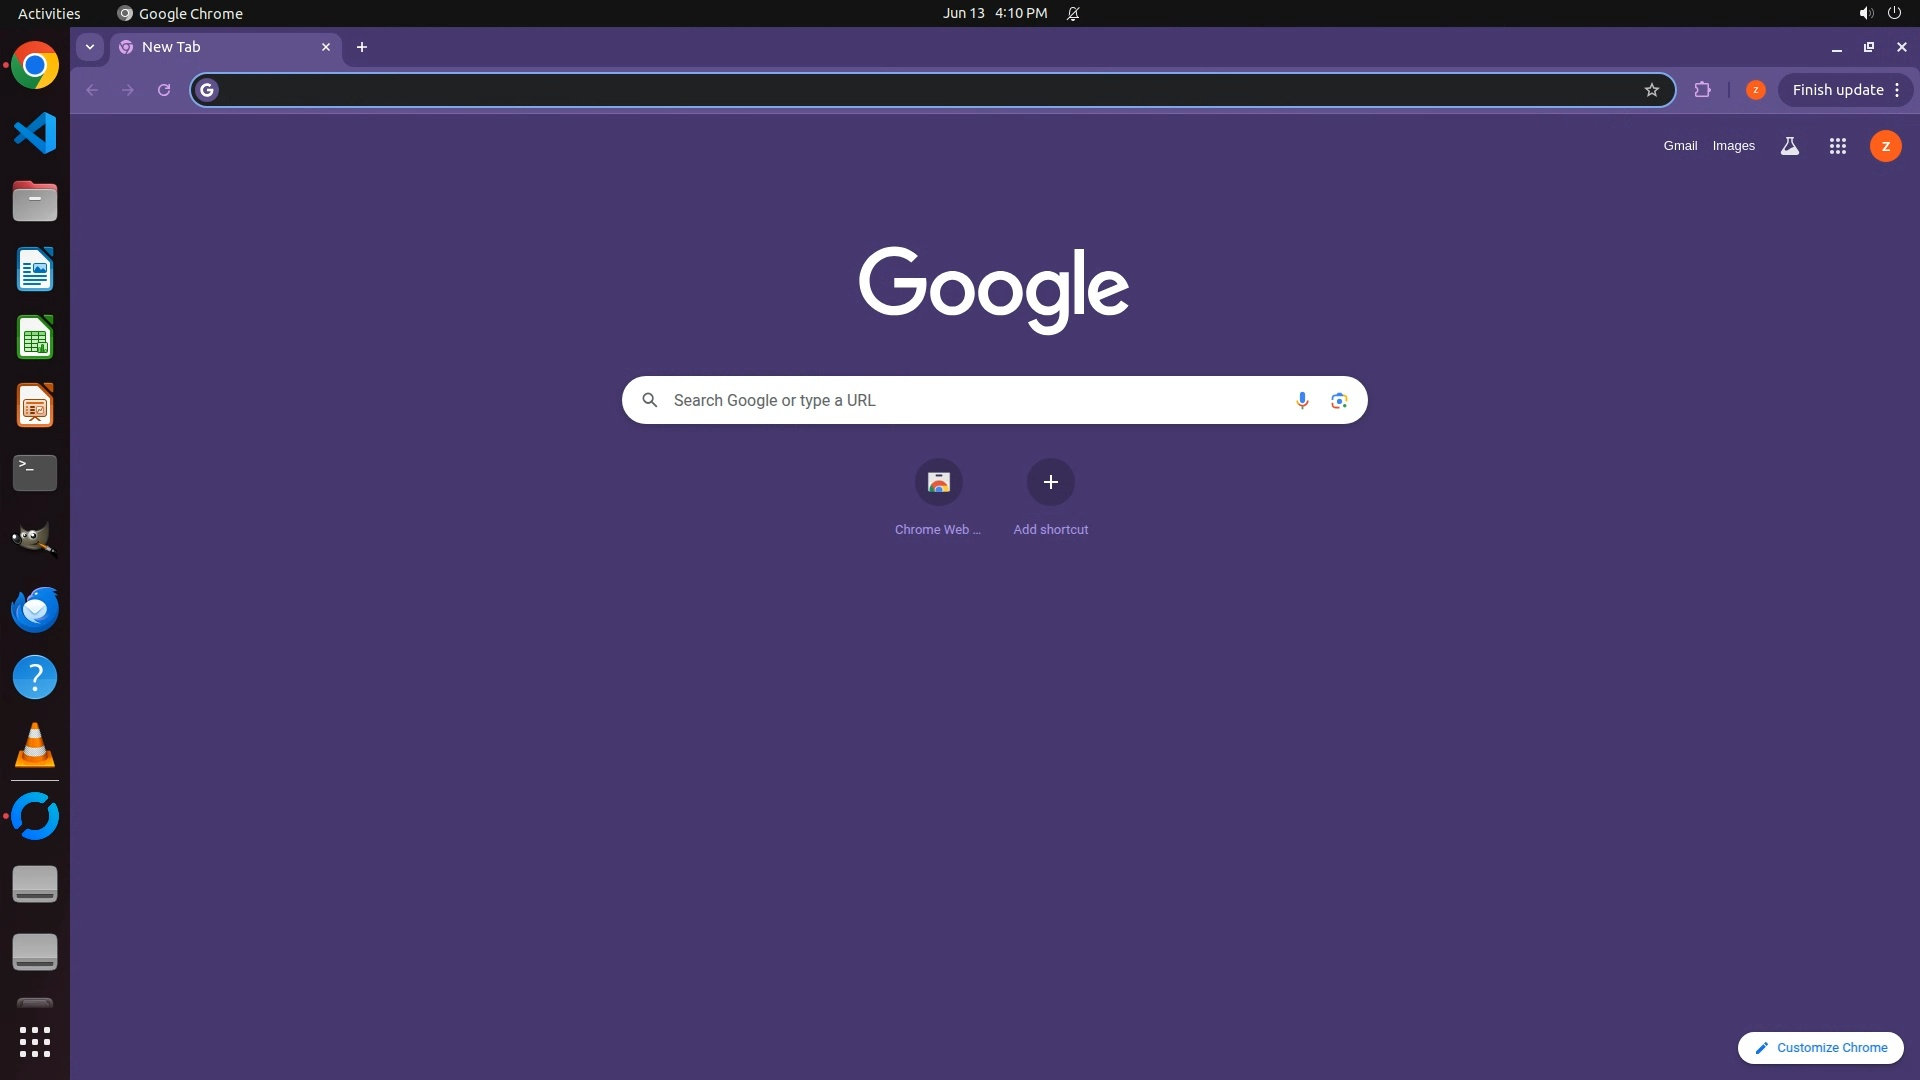Viewport: 1920px width, 1080px height.
Task: Click the voice search microphone icon
Action: [1301, 400]
